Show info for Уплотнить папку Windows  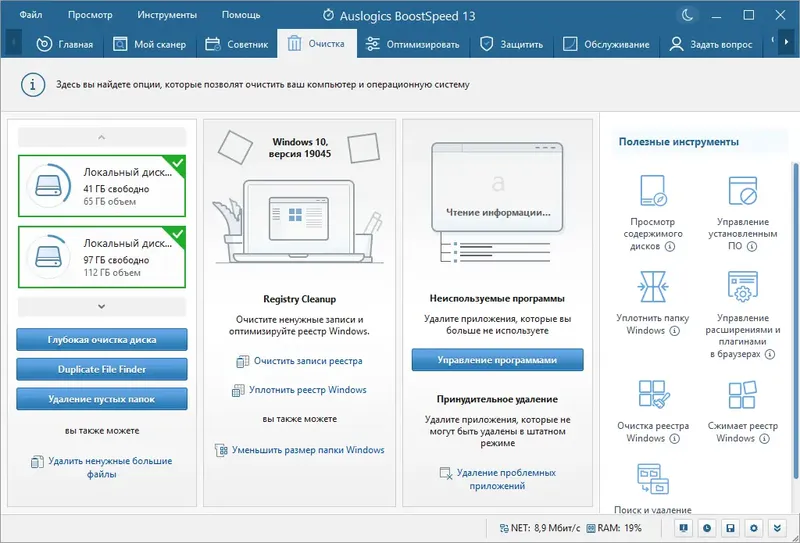pos(674,331)
